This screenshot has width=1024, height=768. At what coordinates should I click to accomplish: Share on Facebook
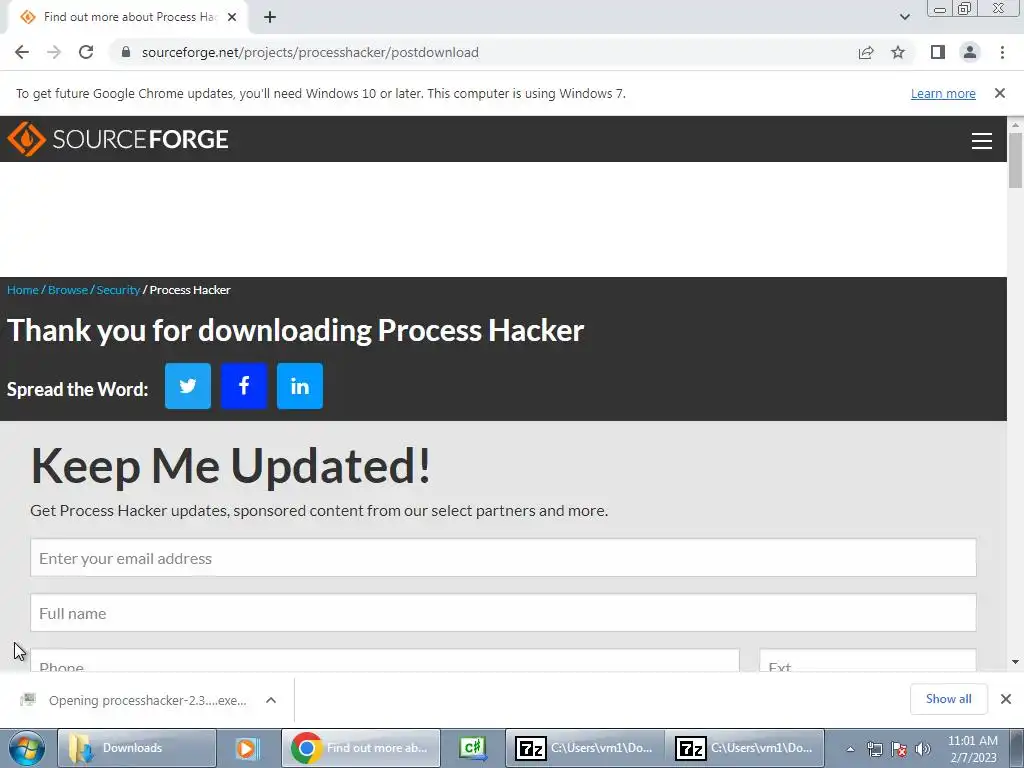244,386
